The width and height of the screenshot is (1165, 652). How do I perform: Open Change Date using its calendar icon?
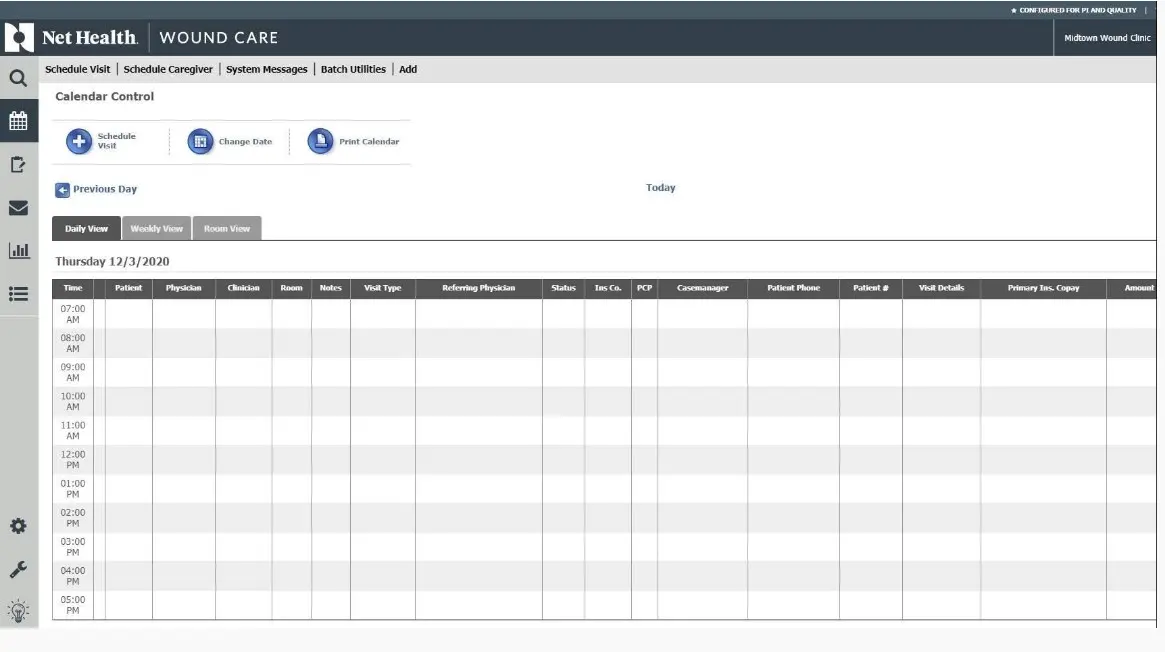(200, 141)
